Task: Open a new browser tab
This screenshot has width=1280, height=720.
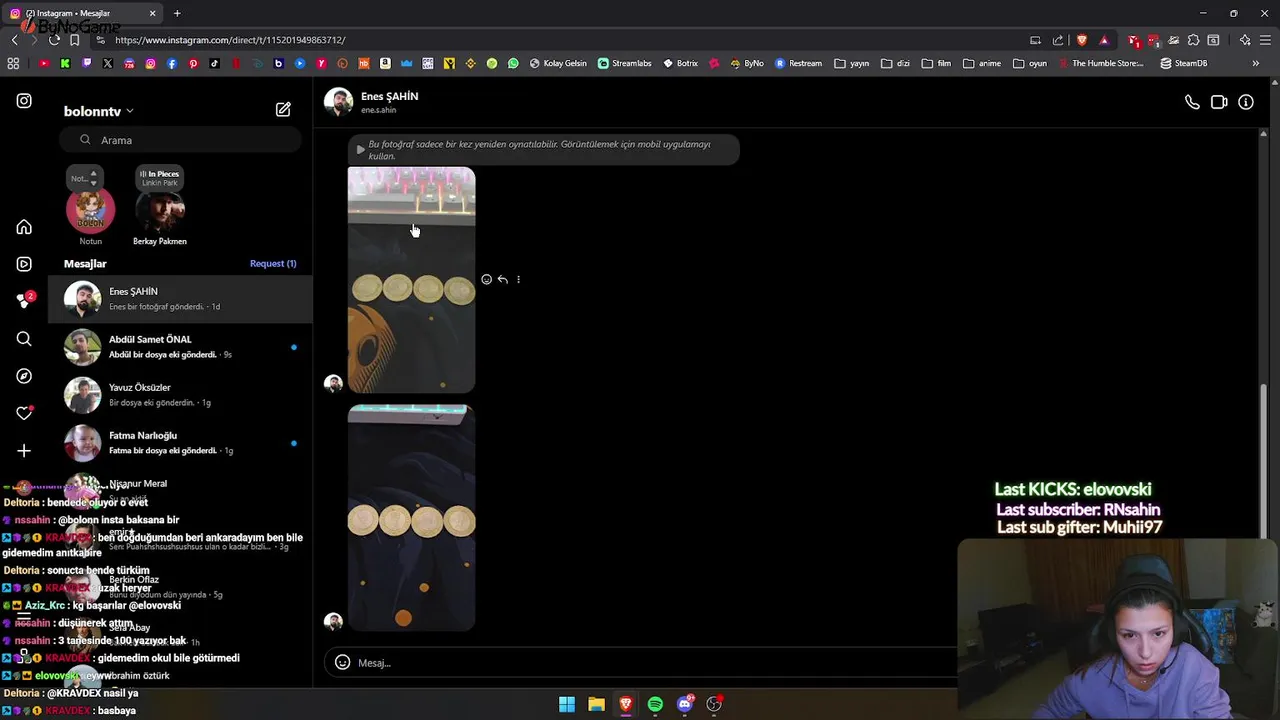Action: [177, 13]
